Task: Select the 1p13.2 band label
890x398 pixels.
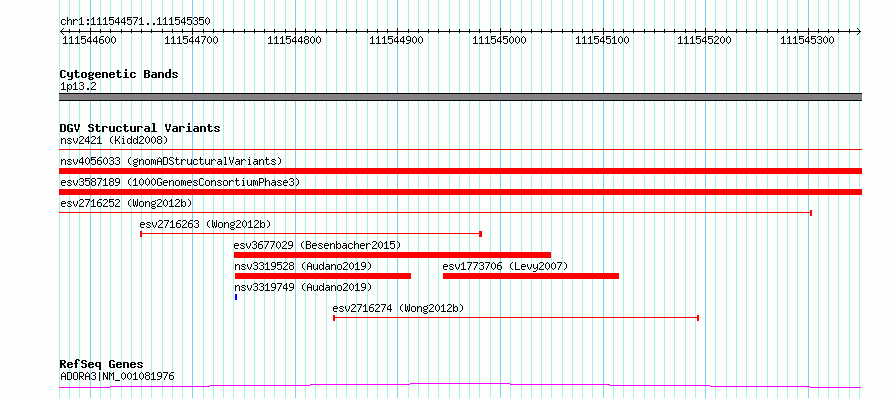Action: (78, 86)
